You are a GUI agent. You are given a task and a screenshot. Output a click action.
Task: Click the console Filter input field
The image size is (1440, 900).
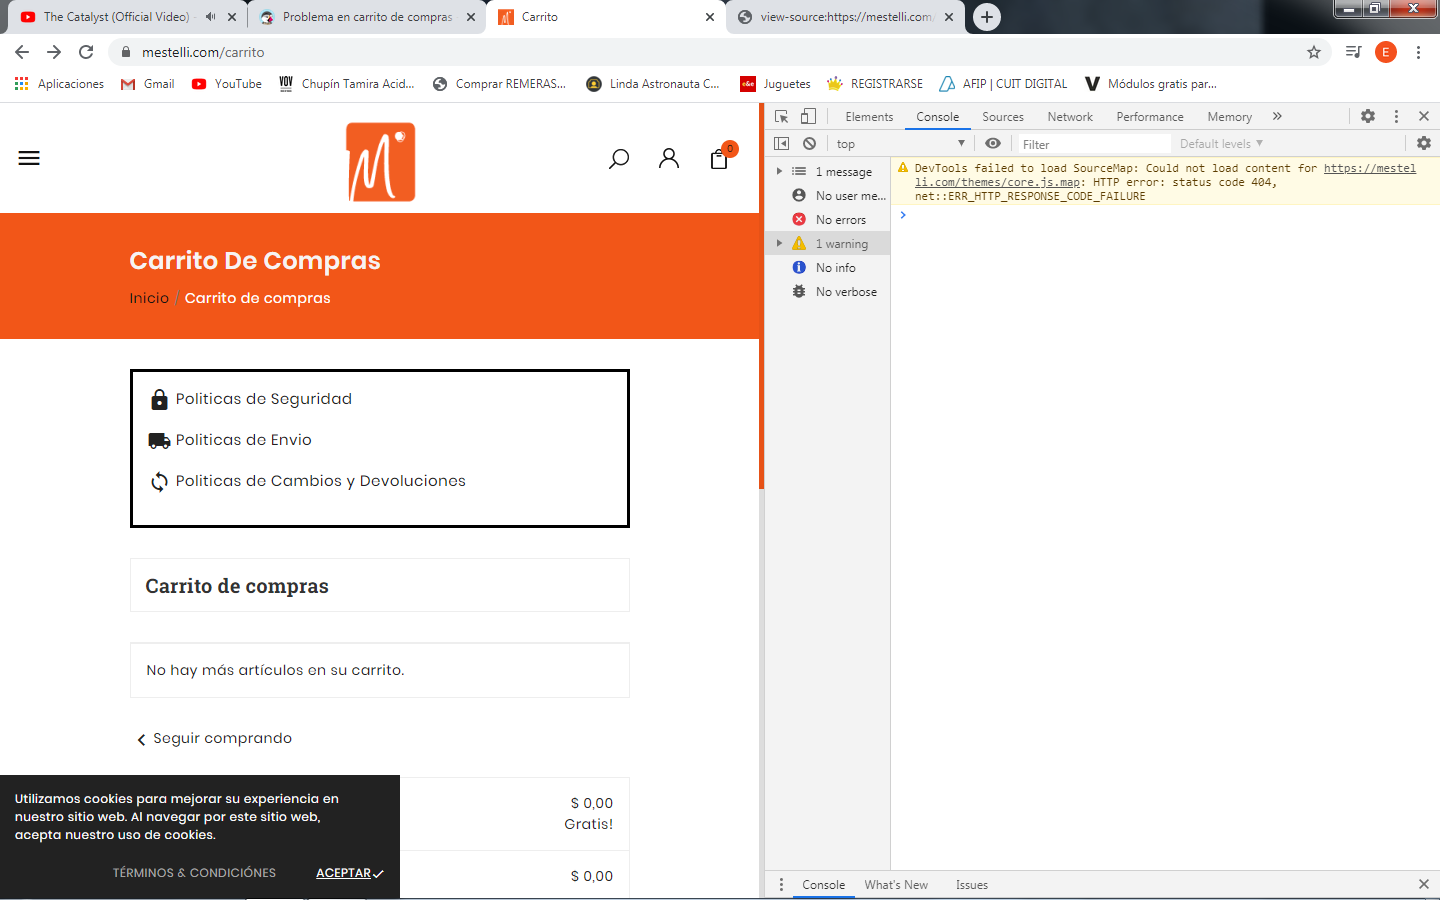(1094, 144)
